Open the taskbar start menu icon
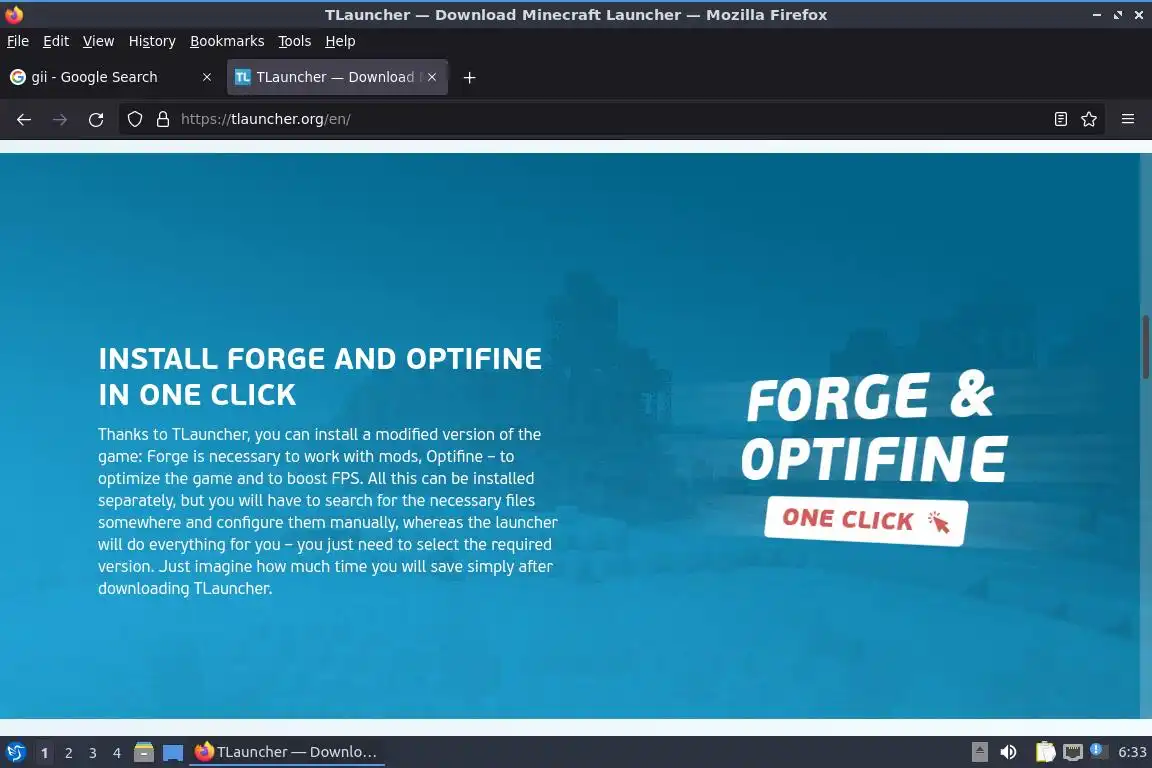The height and width of the screenshot is (768, 1152). coord(15,752)
